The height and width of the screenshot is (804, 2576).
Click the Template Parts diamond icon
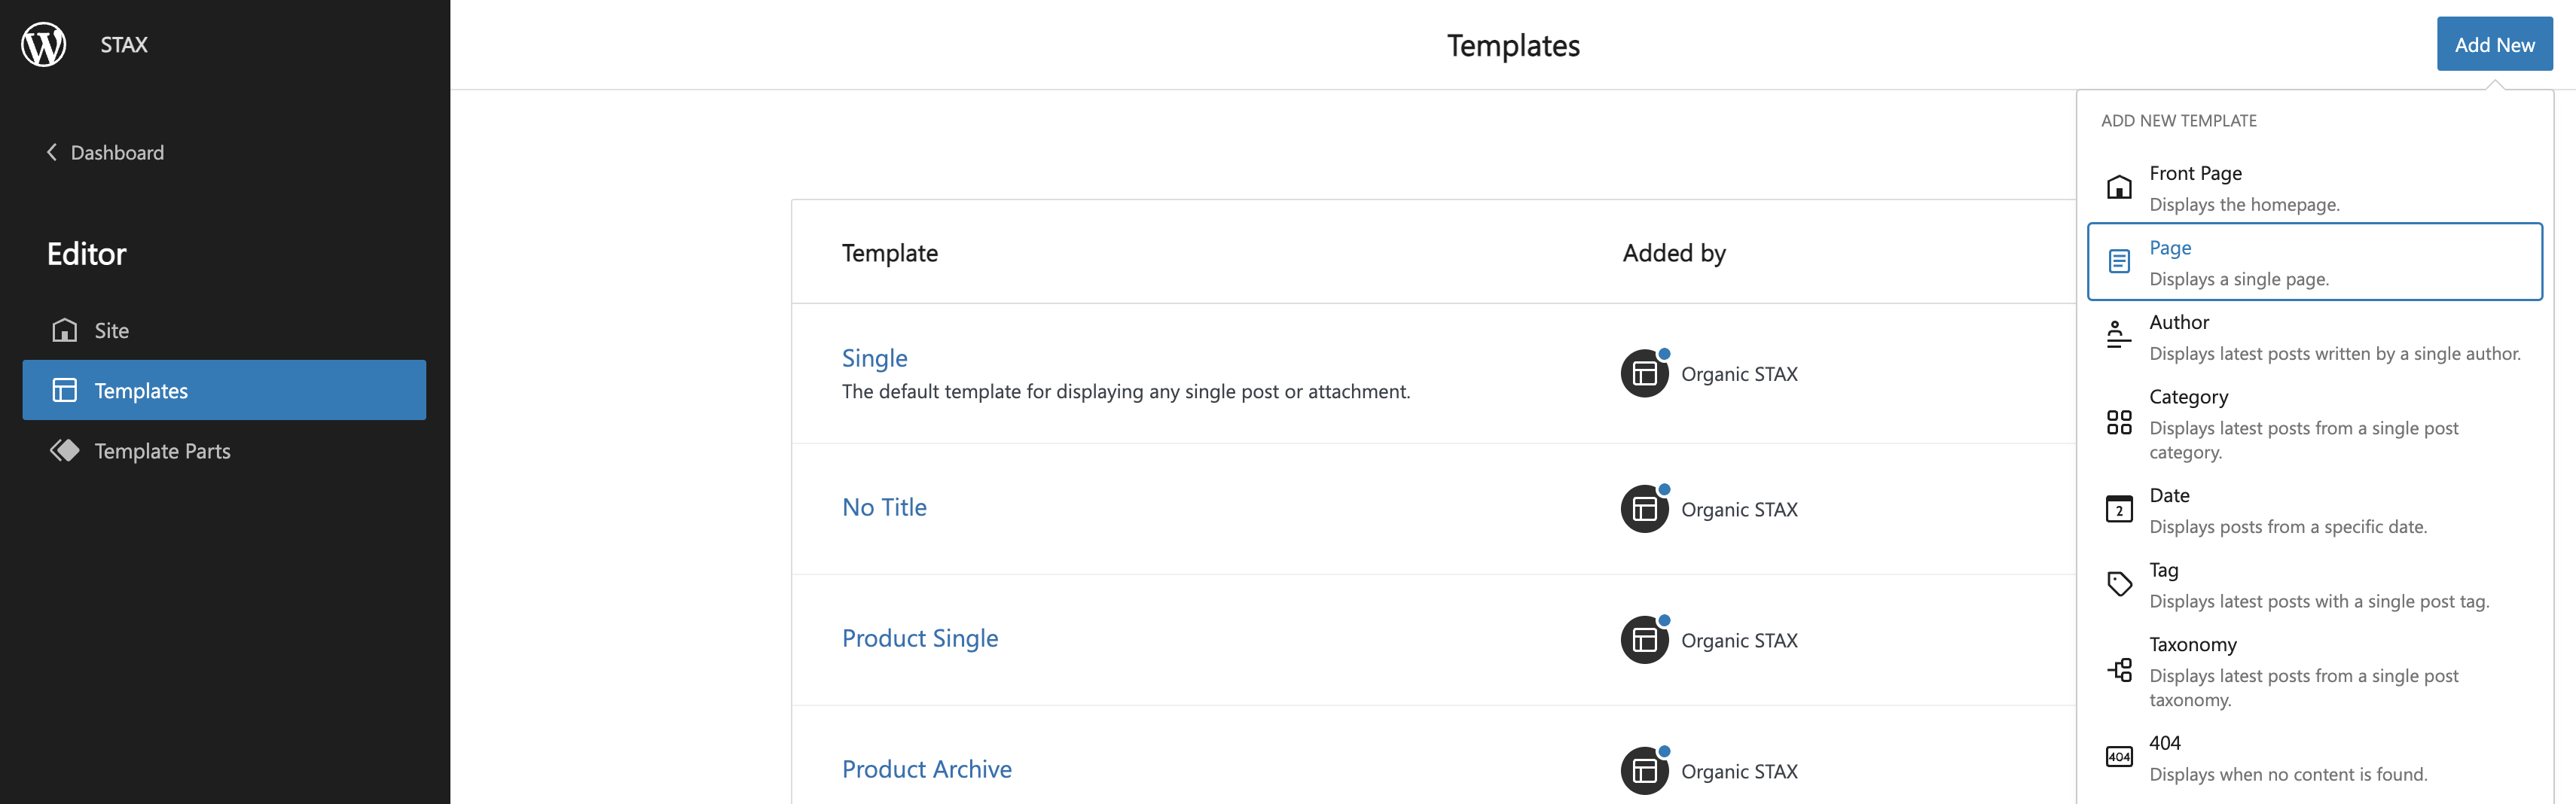(x=64, y=450)
